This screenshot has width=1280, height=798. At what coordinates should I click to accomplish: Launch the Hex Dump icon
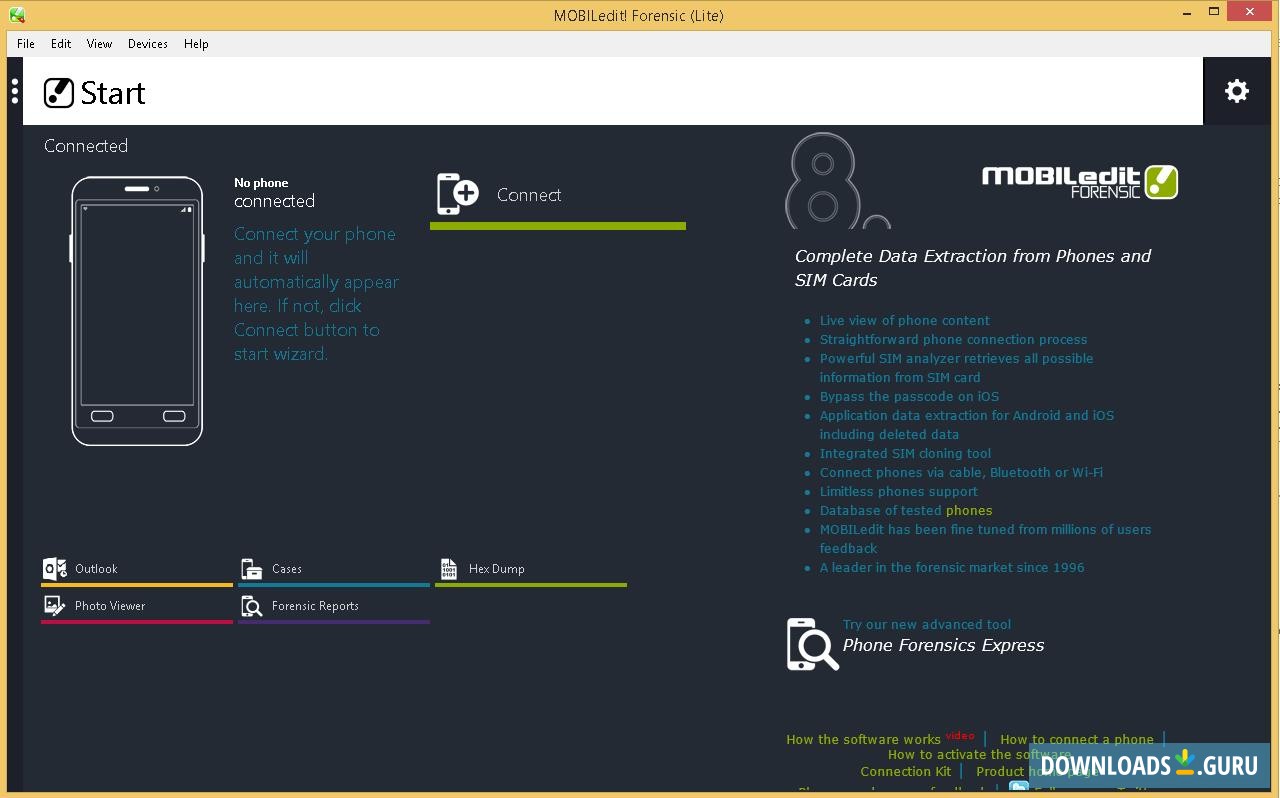[x=449, y=569]
